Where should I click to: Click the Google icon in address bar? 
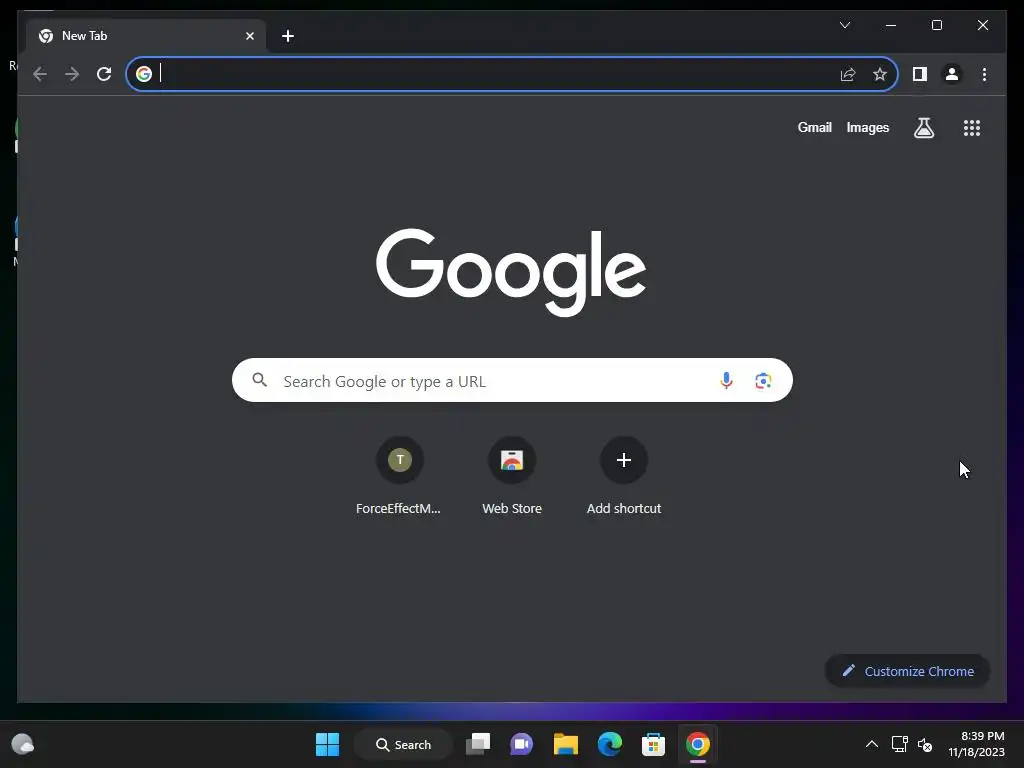coord(144,74)
